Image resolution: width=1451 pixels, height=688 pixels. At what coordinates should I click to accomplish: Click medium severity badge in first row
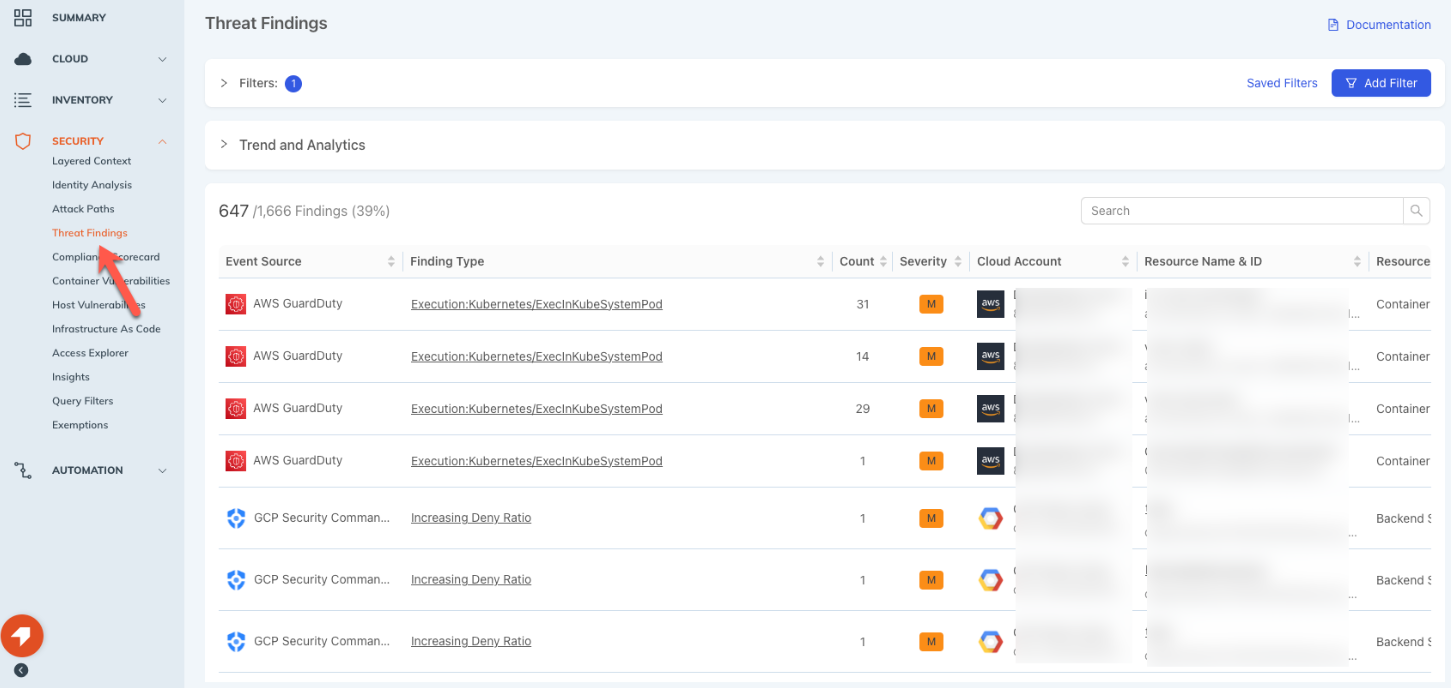931,304
